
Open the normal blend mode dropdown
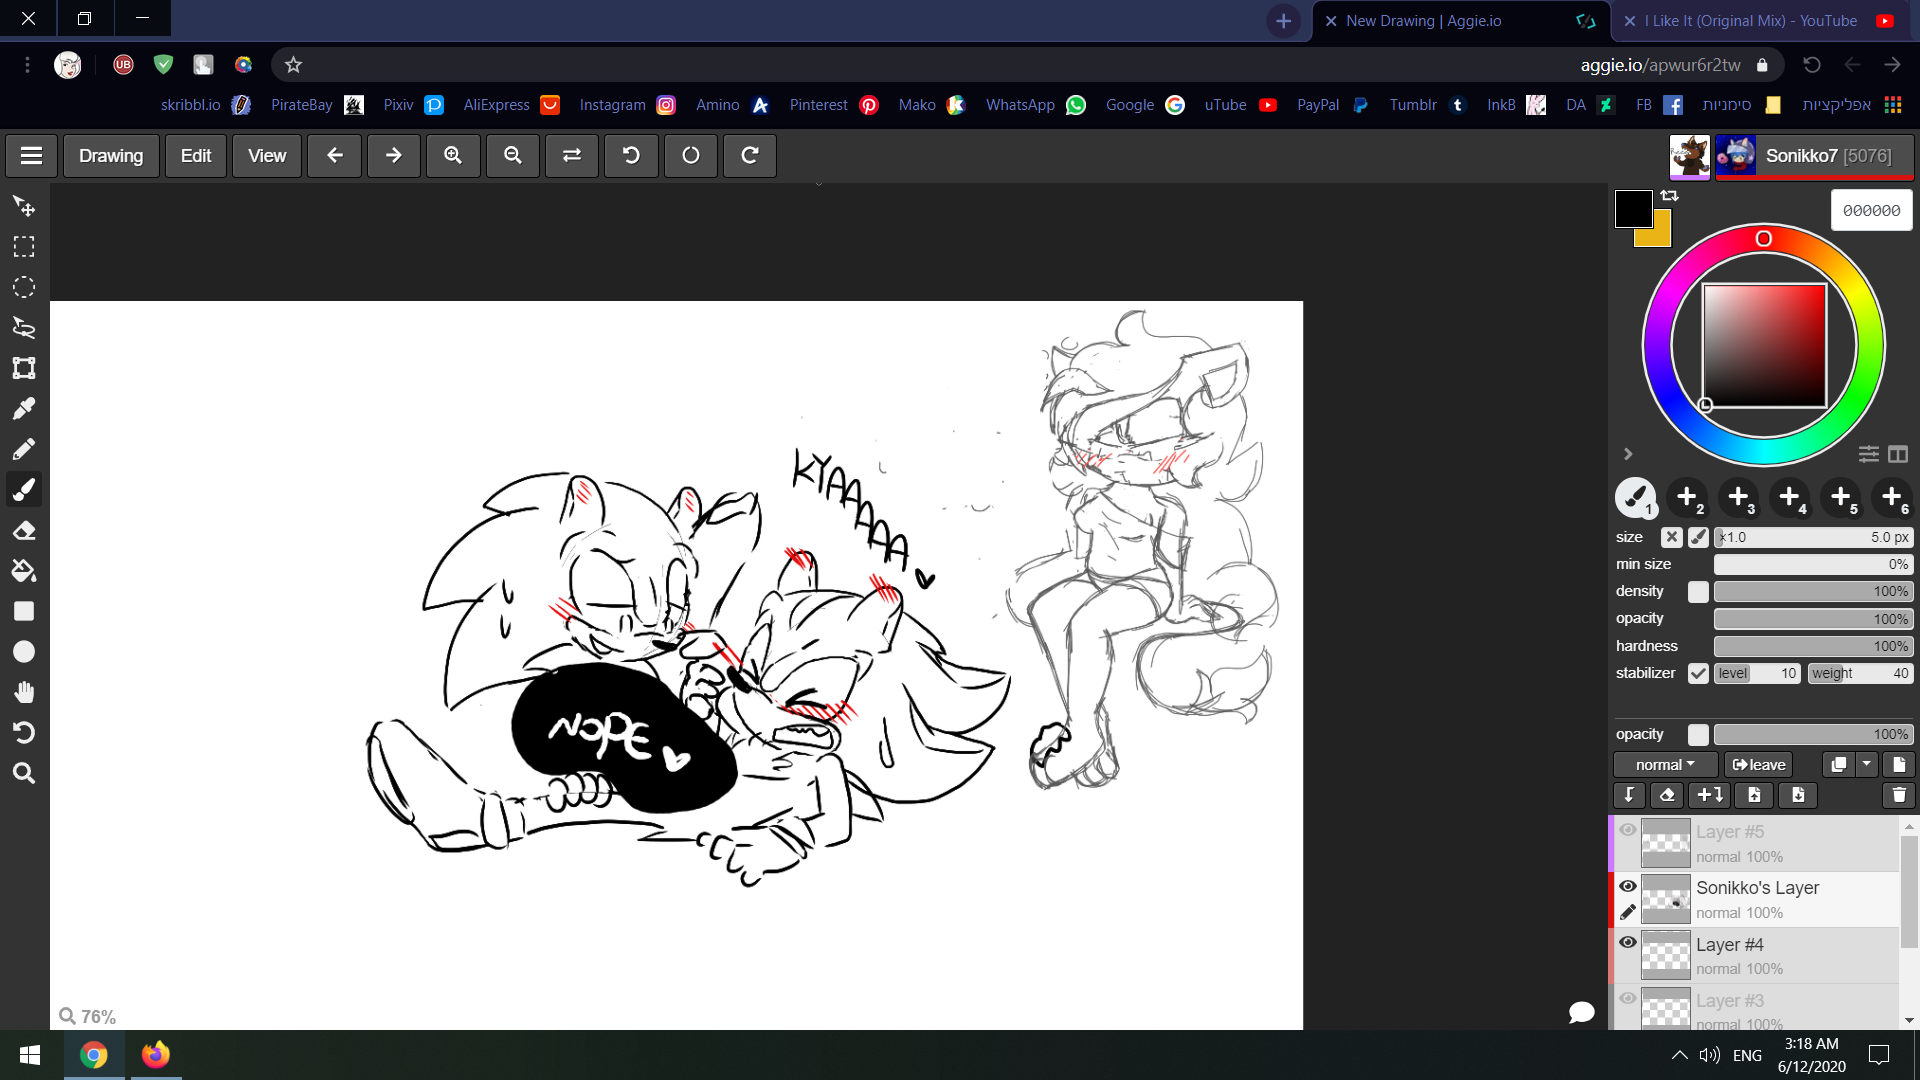[1665, 765]
